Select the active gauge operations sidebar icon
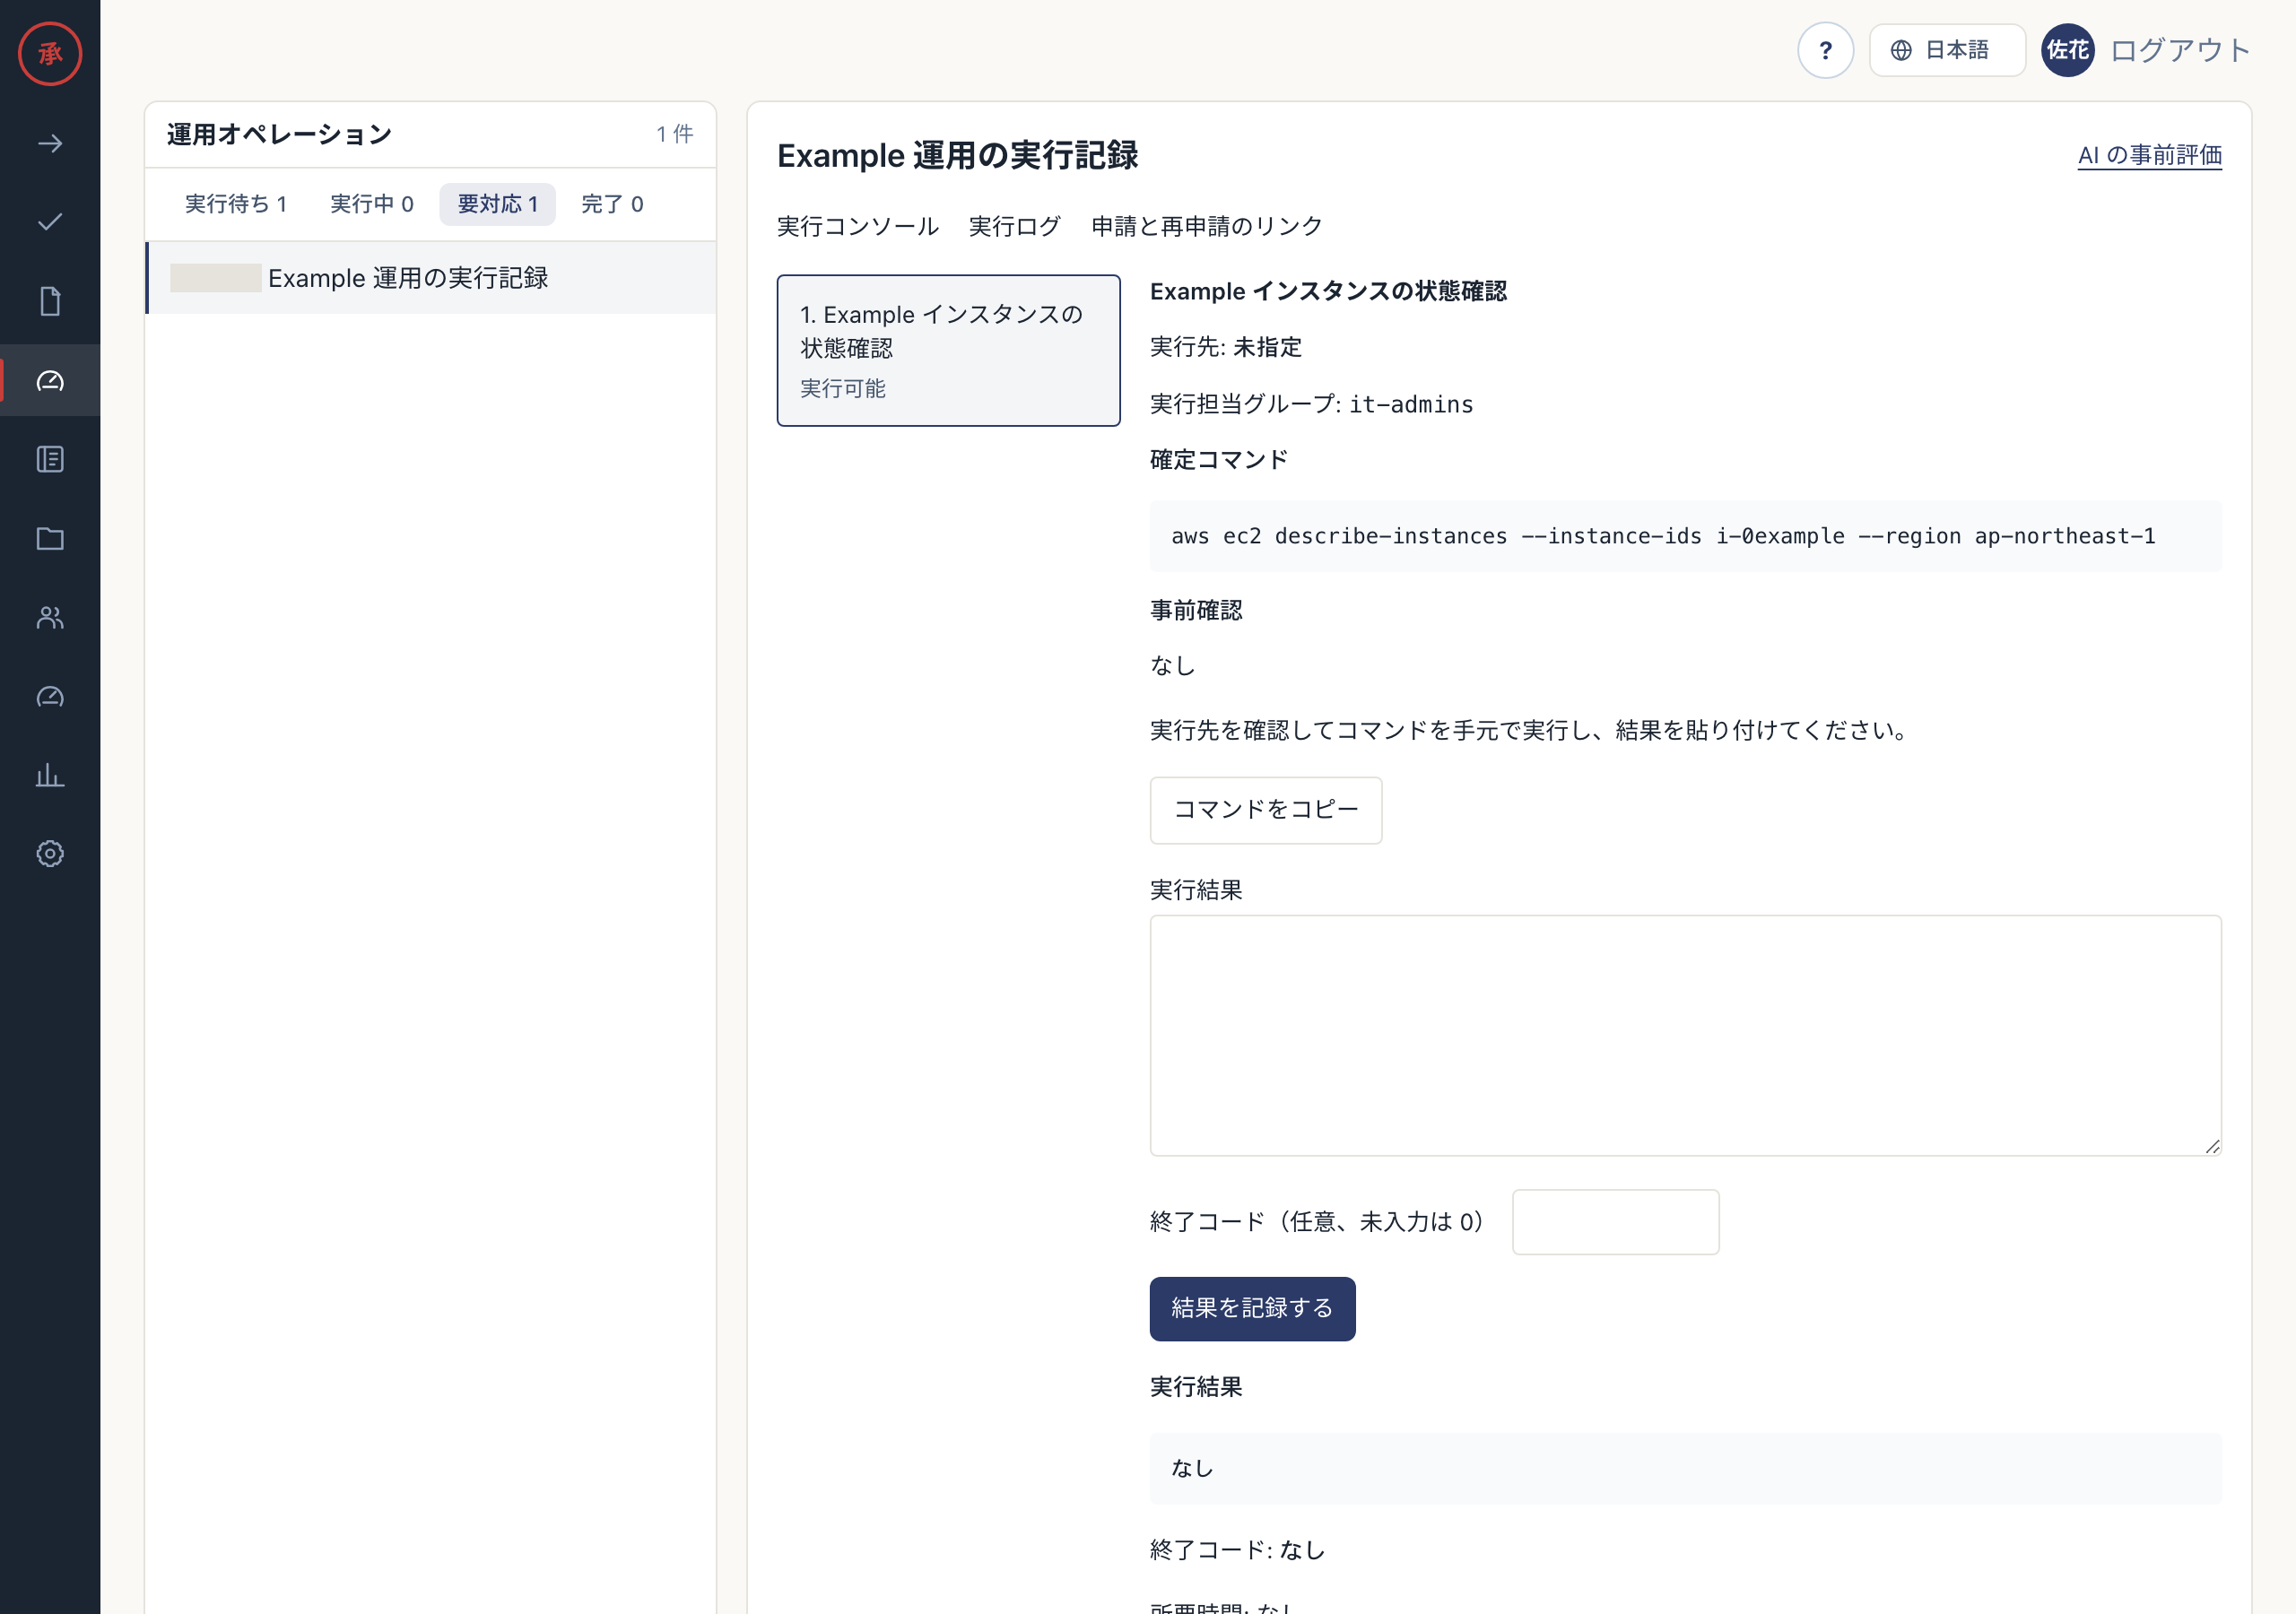2296x1614 pixels. click(x=50, y=380)
